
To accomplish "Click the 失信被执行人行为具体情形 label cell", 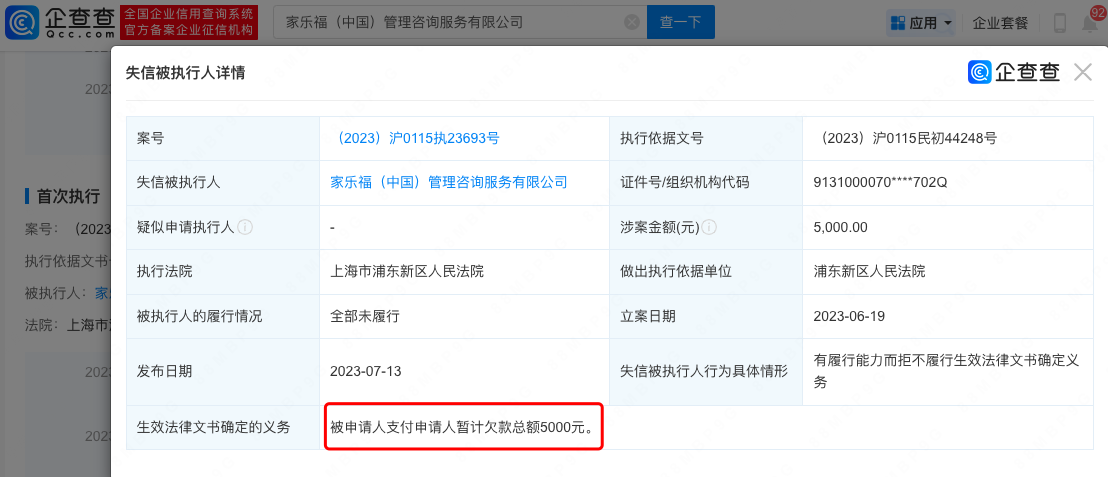I will (705, 371).
